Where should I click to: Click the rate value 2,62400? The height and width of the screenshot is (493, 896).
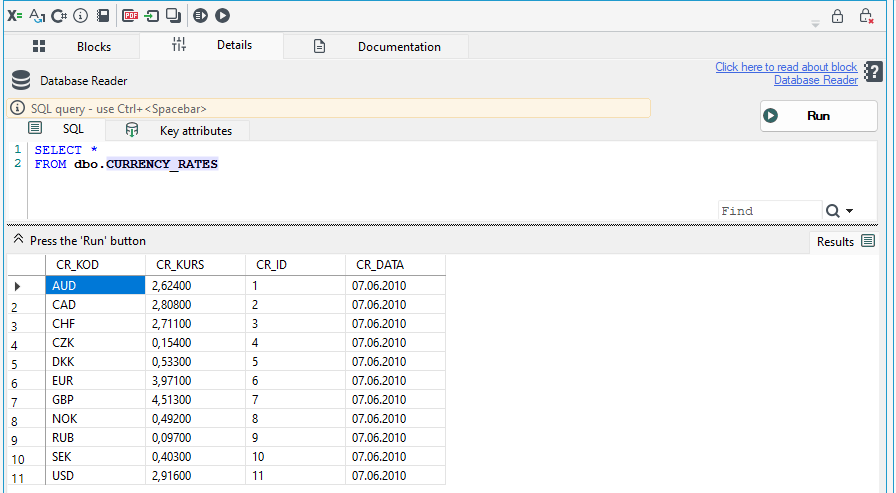tap(195, 285)
